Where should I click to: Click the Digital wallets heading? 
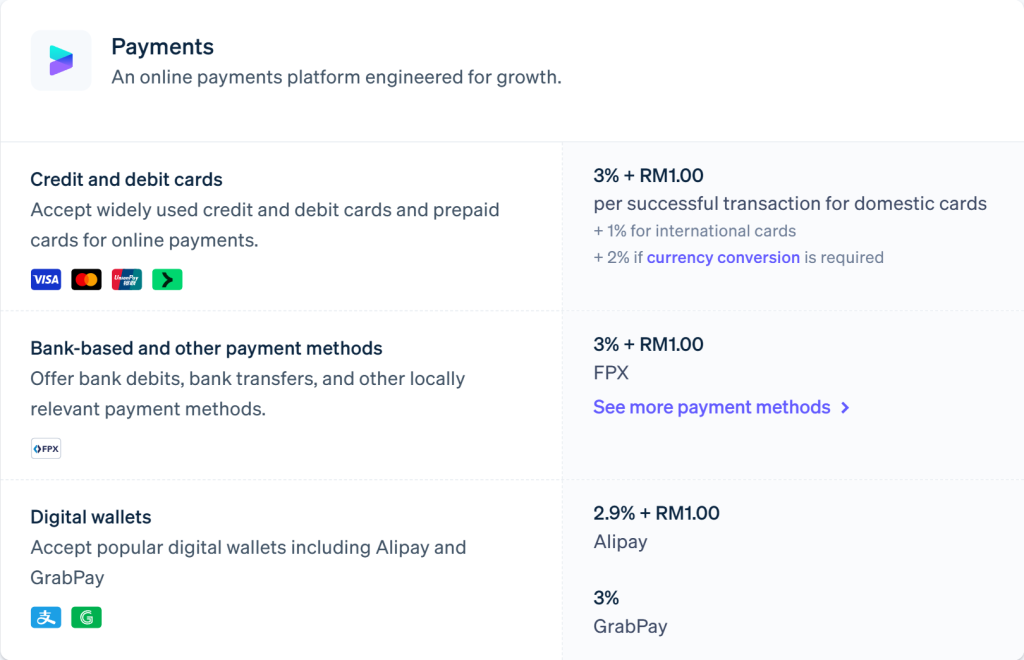[x=91, y=517]
